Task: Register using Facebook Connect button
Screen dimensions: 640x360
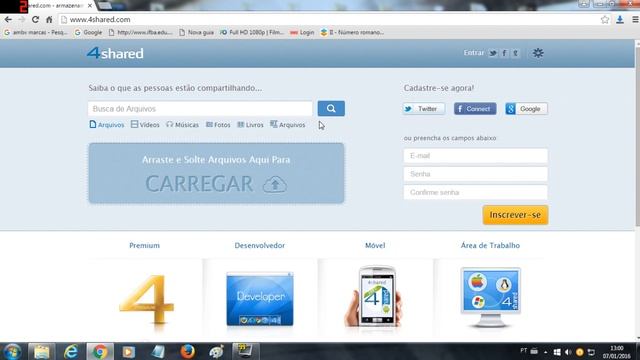Action: pyautogui.click(x=475, y=109)
